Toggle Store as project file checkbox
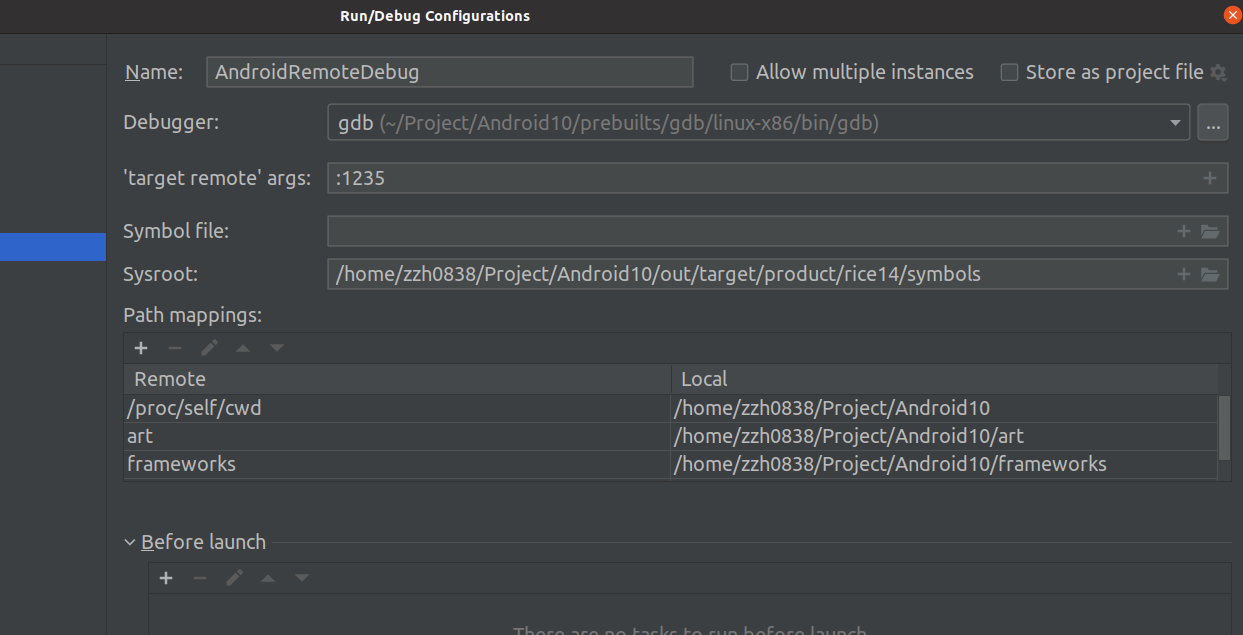 click(x=1009, y=72)
